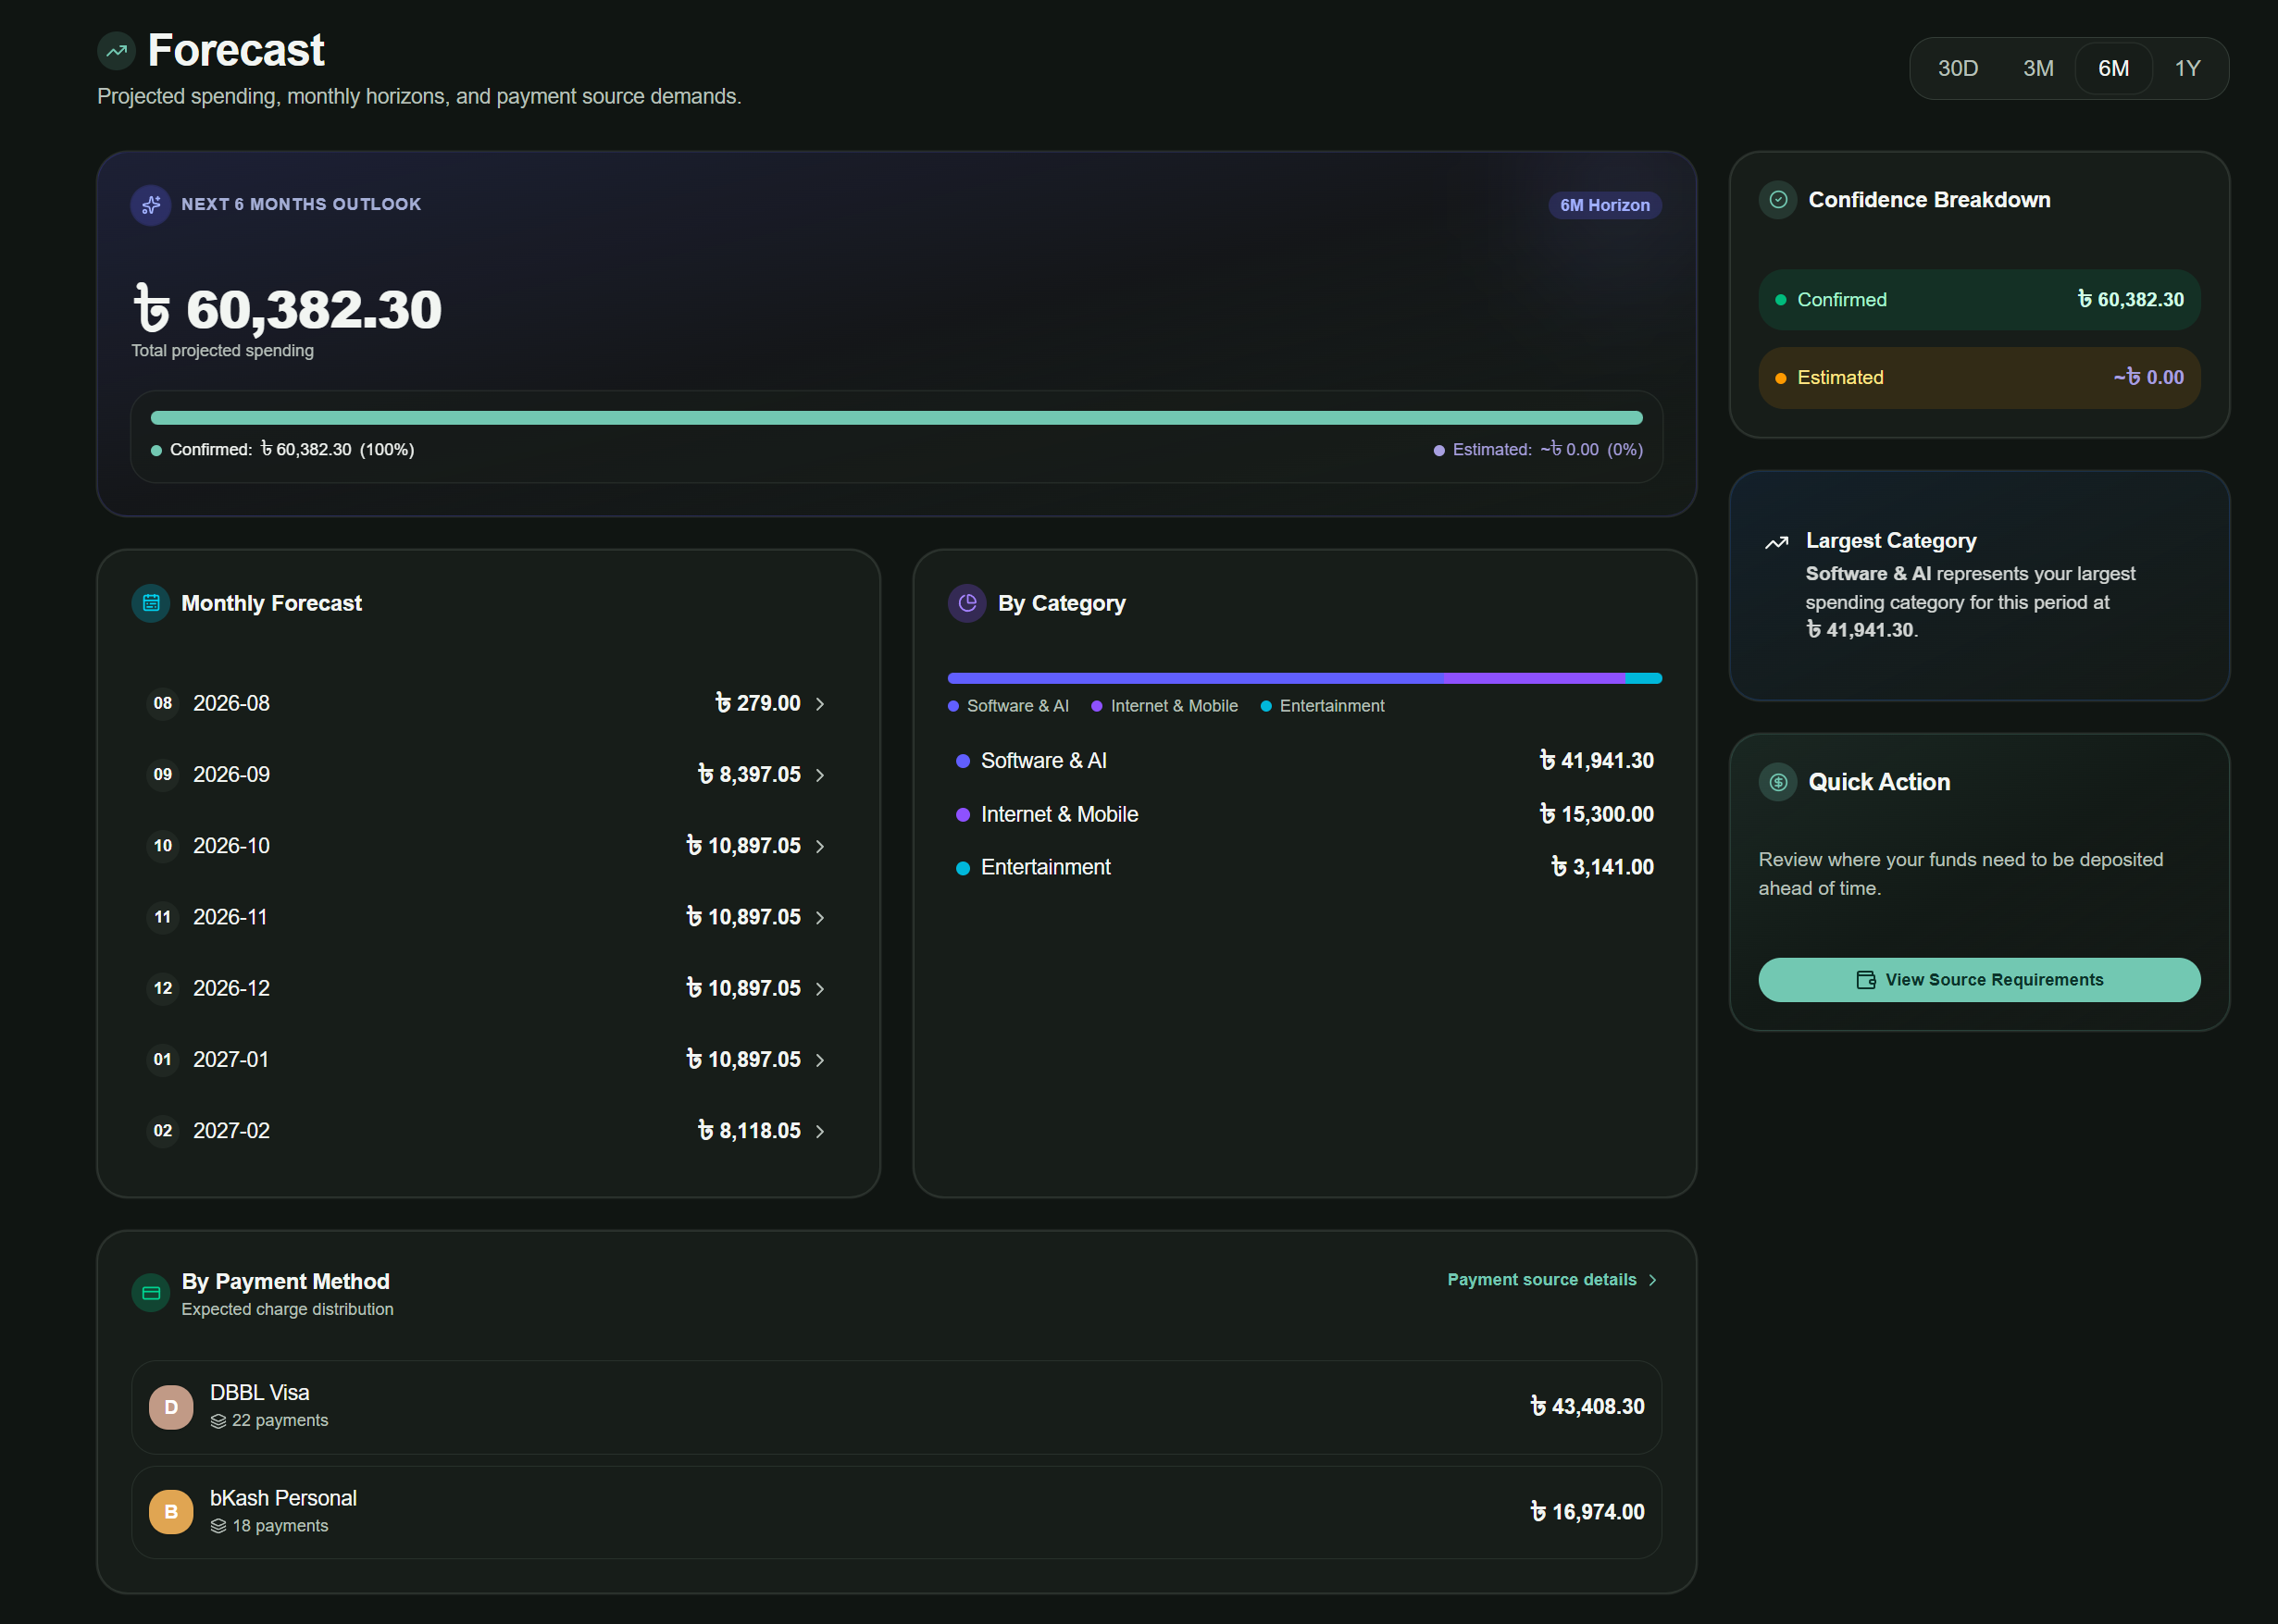
Task: Click the 02 month badge
Action: click(163, 1129)
